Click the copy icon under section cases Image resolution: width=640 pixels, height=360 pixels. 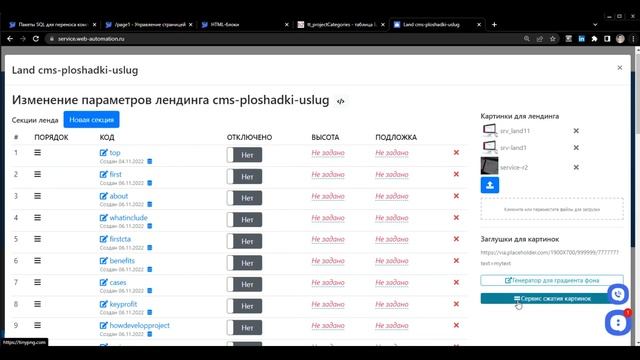point(150,291)
